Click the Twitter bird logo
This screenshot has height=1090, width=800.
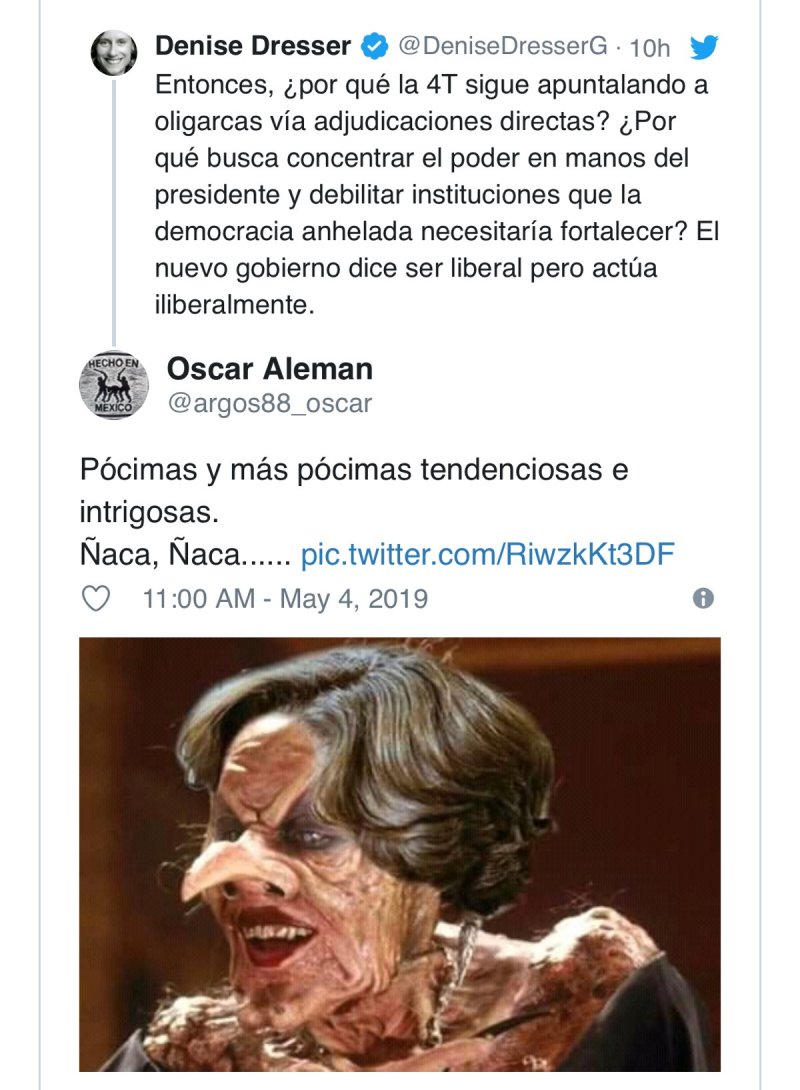(x=704, y=47)
